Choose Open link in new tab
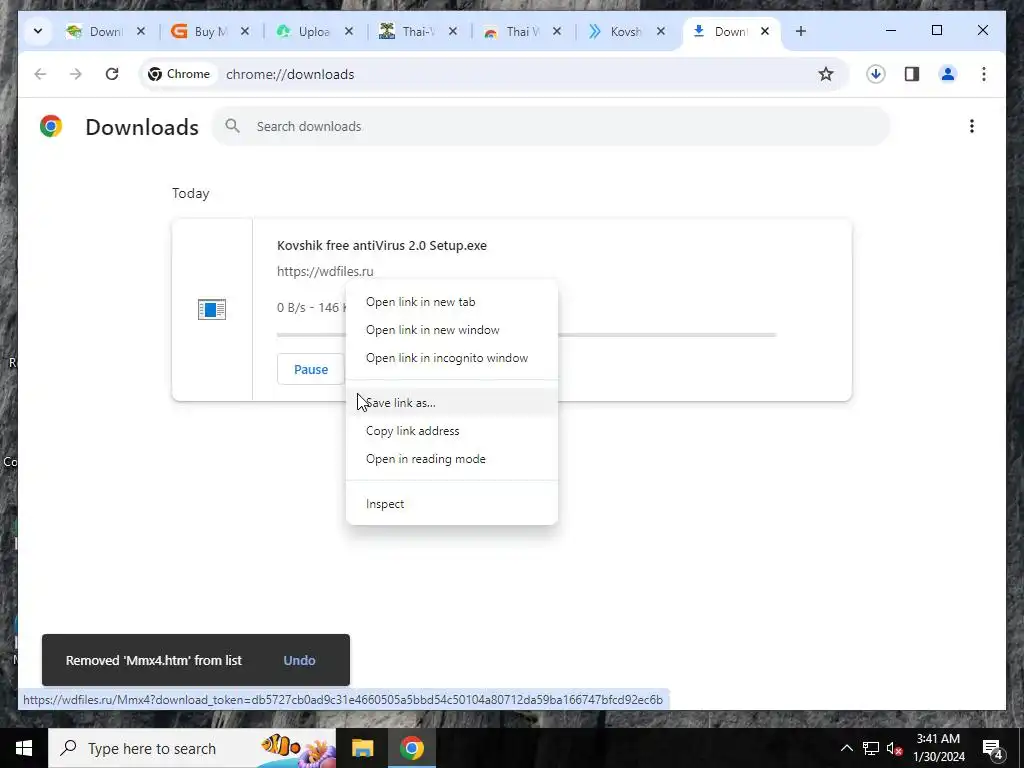Screen dimensions: 1024x768 (x=452, y=302)
